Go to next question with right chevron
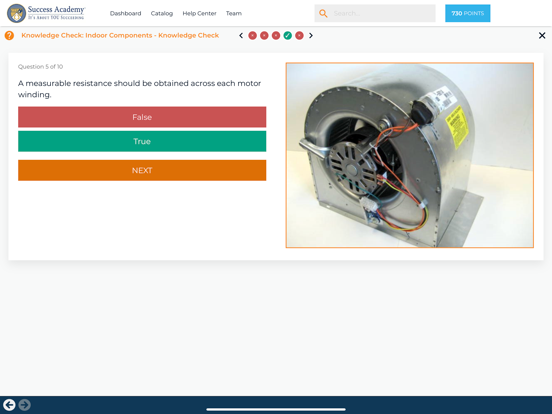The height and width of the screenshot is (414, 552). click(311, 36)
